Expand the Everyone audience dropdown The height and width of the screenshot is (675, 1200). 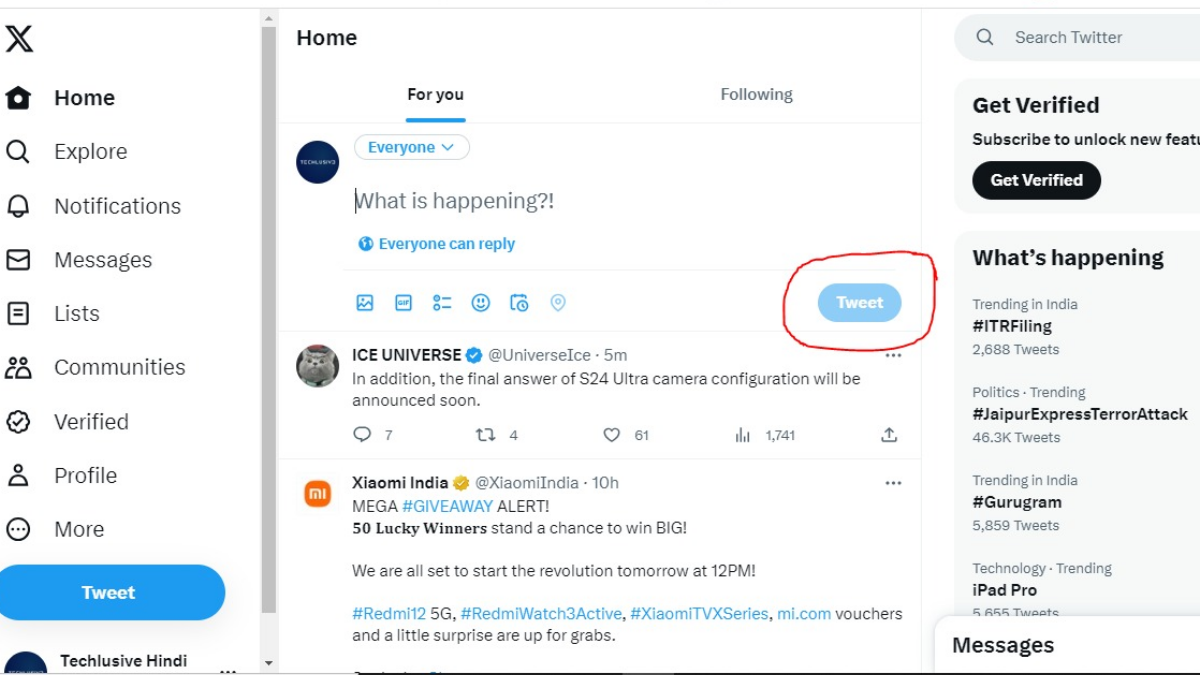411,148
